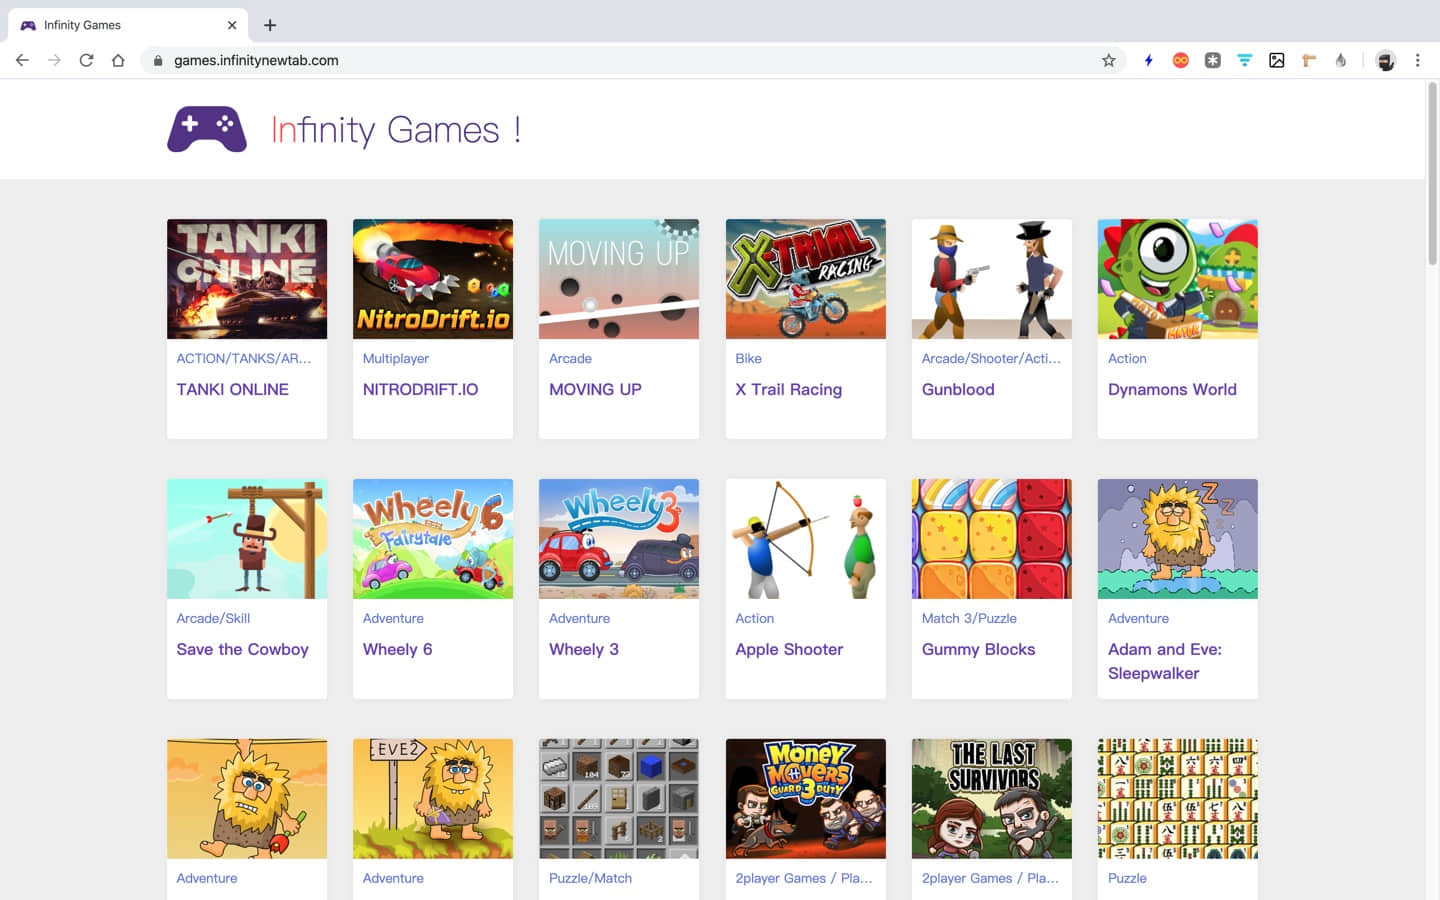Click the Bike category label
Image resolution: width=1440 pixels, height=900 pixels.
[x=748, y=358]
